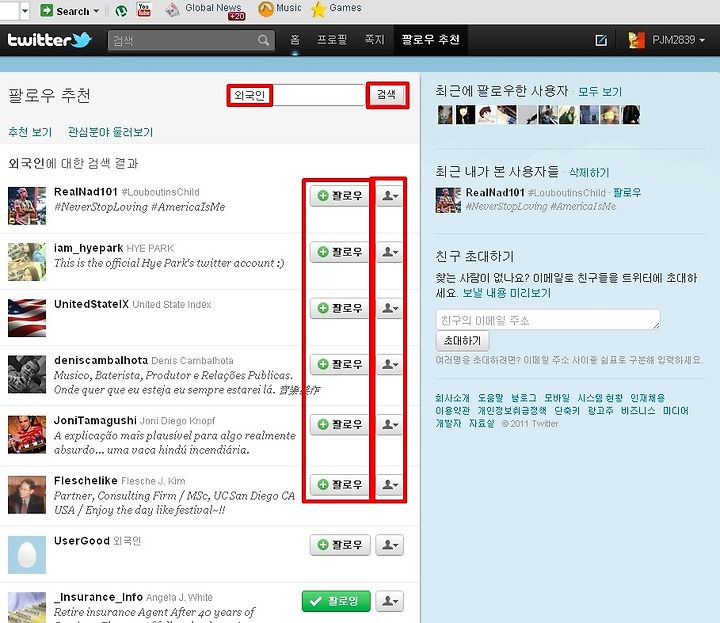Open the 이용약관 footer link
This screenshot has width=720, height=623.
[452, 410]
